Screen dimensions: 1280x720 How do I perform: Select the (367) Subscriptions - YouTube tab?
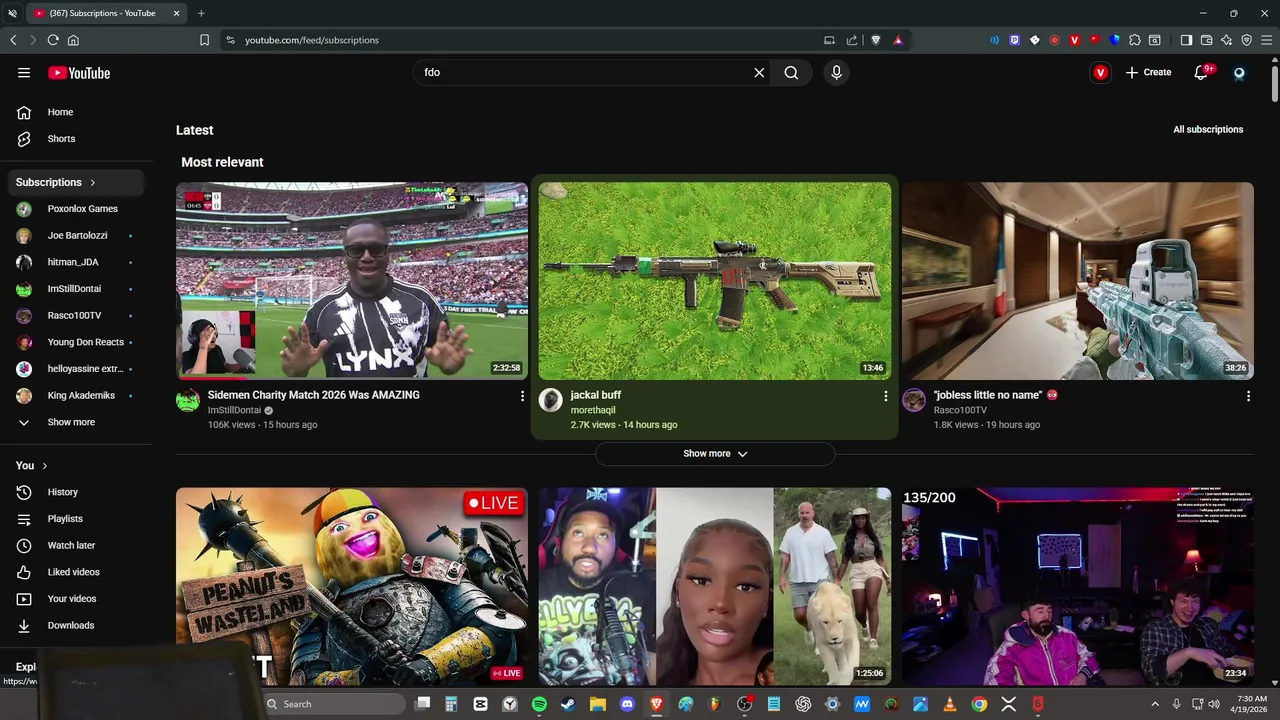pyautogui.click(x=105, y=13)
